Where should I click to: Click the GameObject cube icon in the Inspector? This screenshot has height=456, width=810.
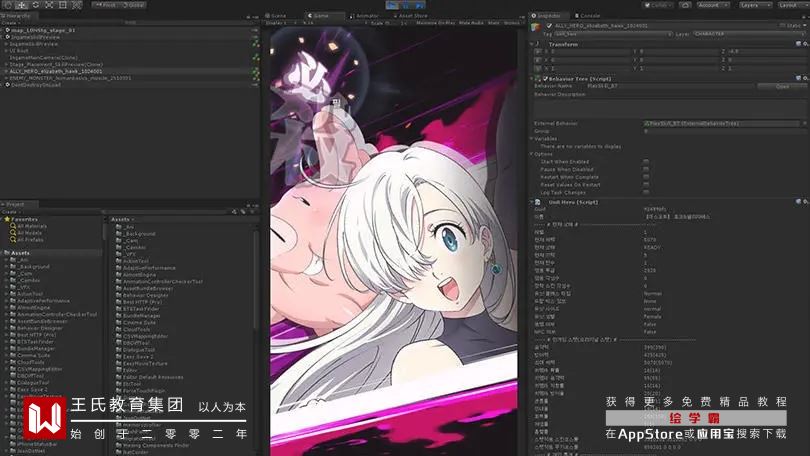tap(536, 26)
